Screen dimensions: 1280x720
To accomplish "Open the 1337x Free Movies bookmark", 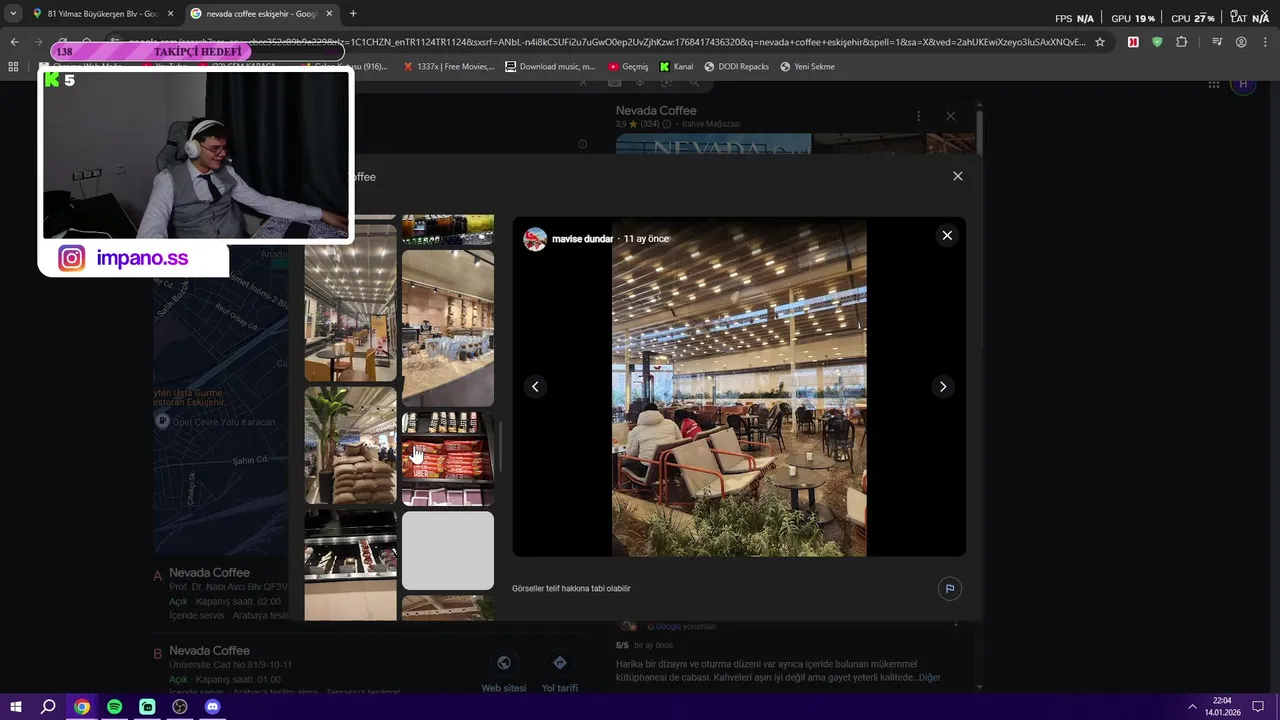I will click(448, 67).
